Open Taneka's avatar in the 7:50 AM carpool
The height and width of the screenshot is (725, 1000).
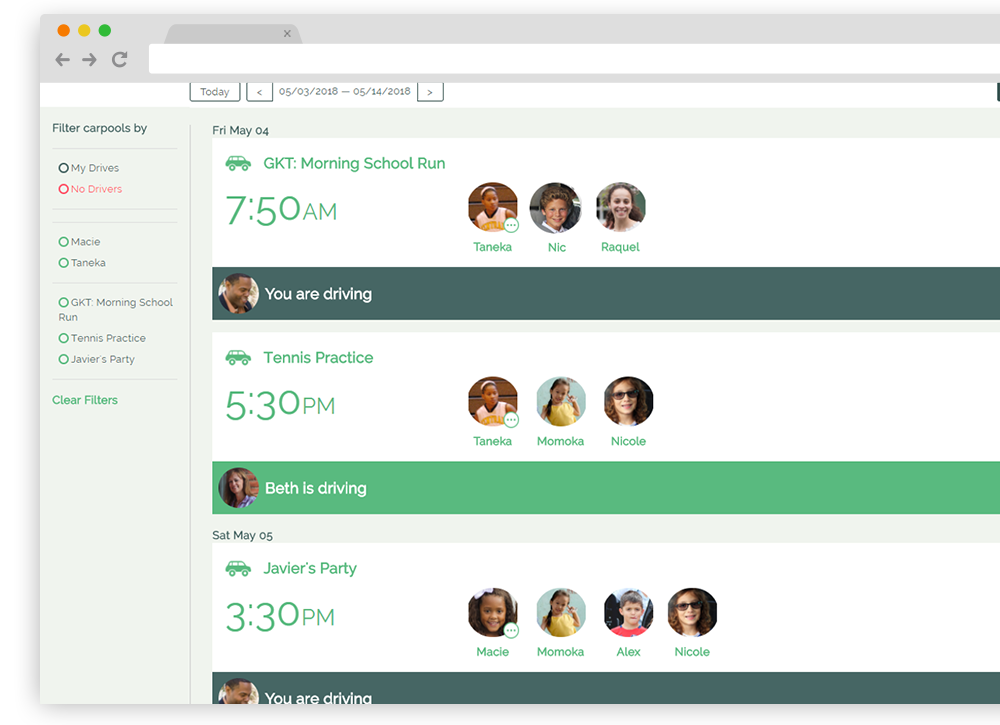(492, 207)
